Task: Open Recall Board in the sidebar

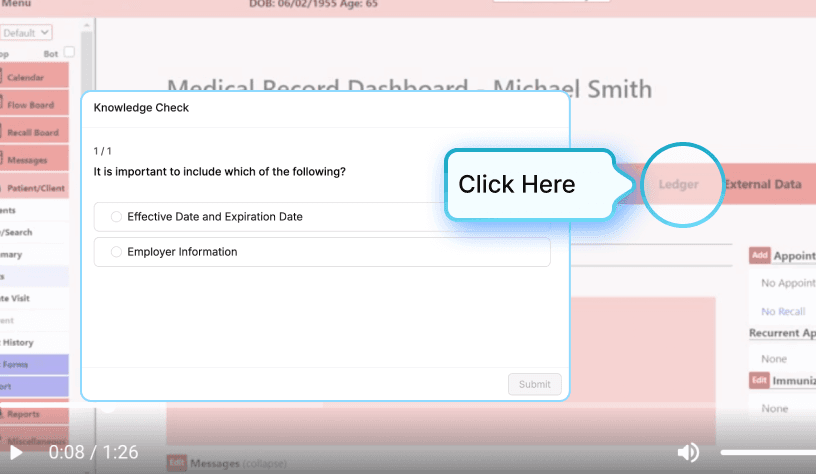Action: 34,132
